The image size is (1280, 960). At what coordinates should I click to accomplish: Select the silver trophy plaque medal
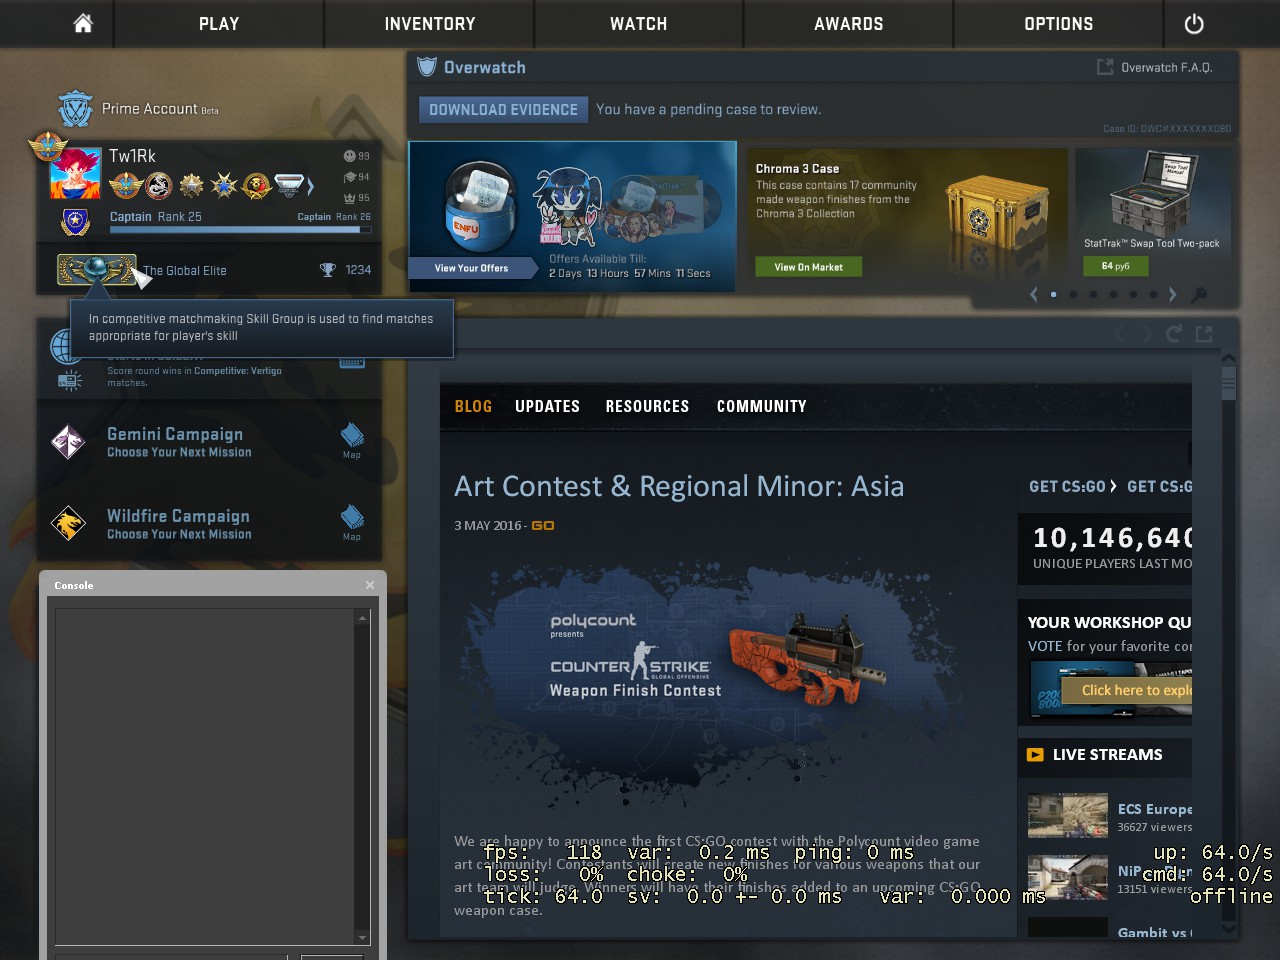(289, 185)
